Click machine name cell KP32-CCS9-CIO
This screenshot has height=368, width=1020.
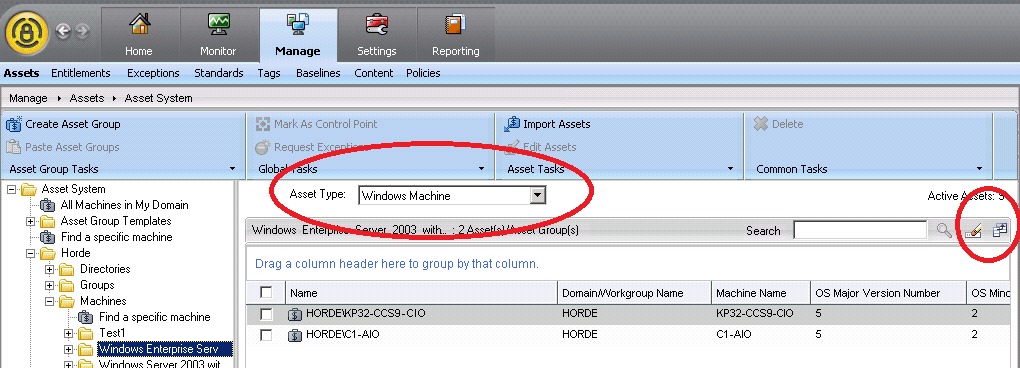[x=755, y=313]
